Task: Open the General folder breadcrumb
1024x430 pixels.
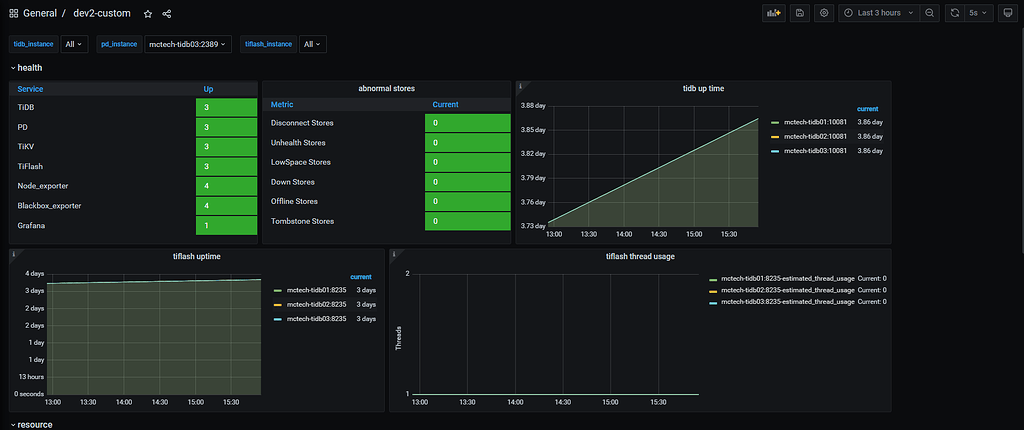Action: coord(40,14)
